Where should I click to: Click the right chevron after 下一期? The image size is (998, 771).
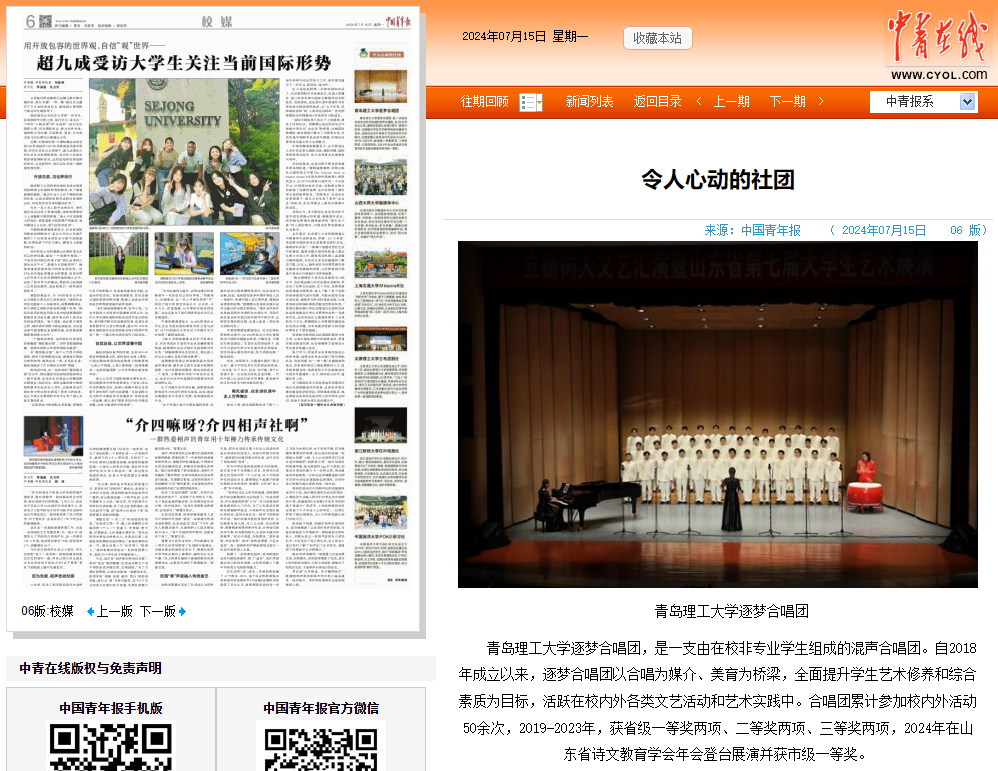tap(822, 102)
